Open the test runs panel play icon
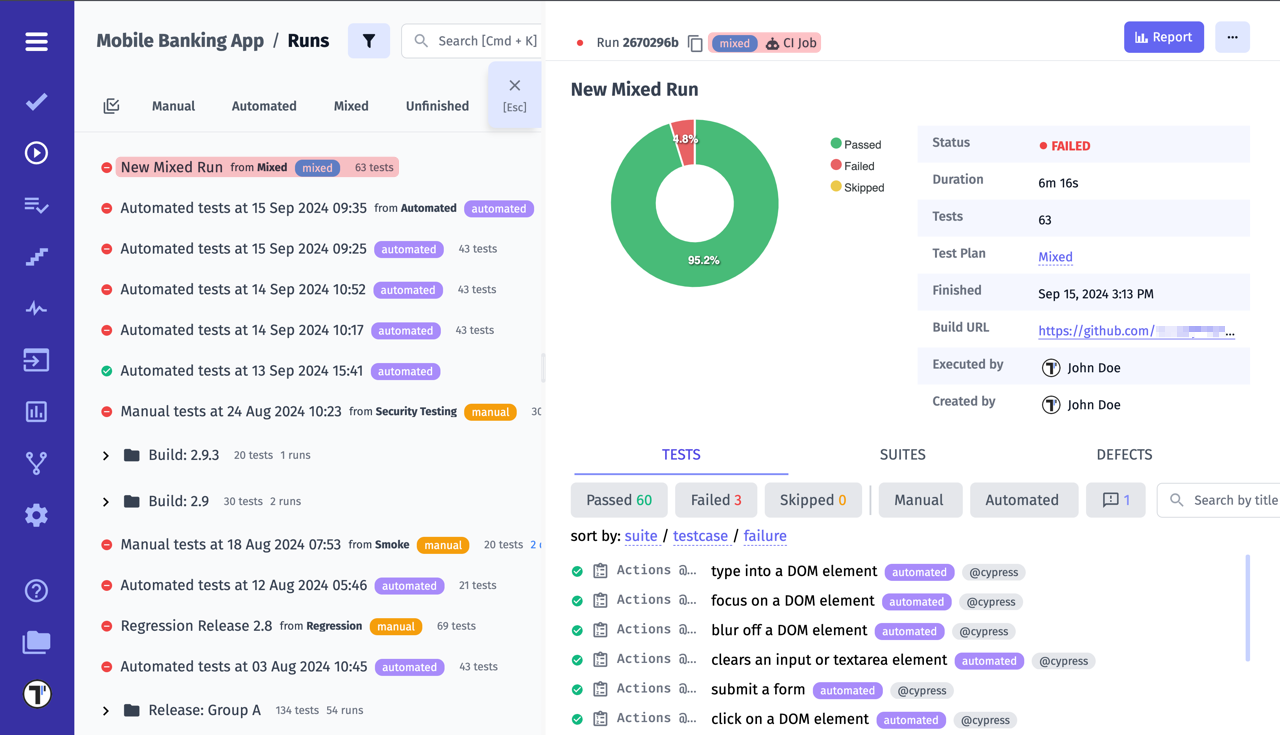Viewport: 1280px width, 735px height. [x=36, y=152]
